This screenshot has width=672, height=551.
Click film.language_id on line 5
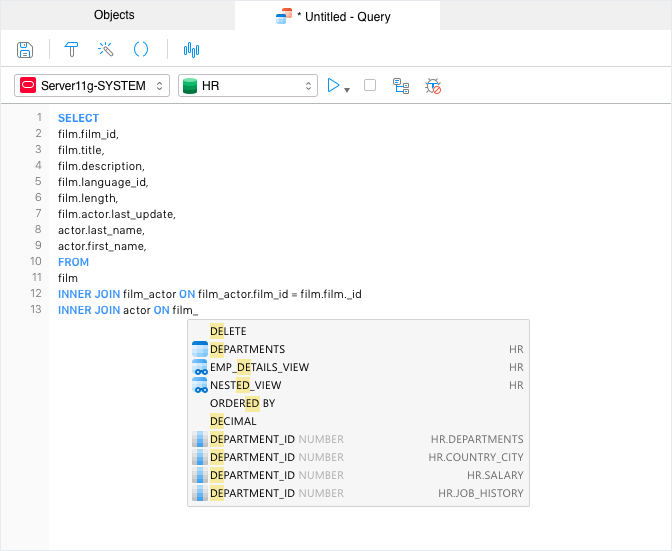pyautogui.click(x=103, y=182)
